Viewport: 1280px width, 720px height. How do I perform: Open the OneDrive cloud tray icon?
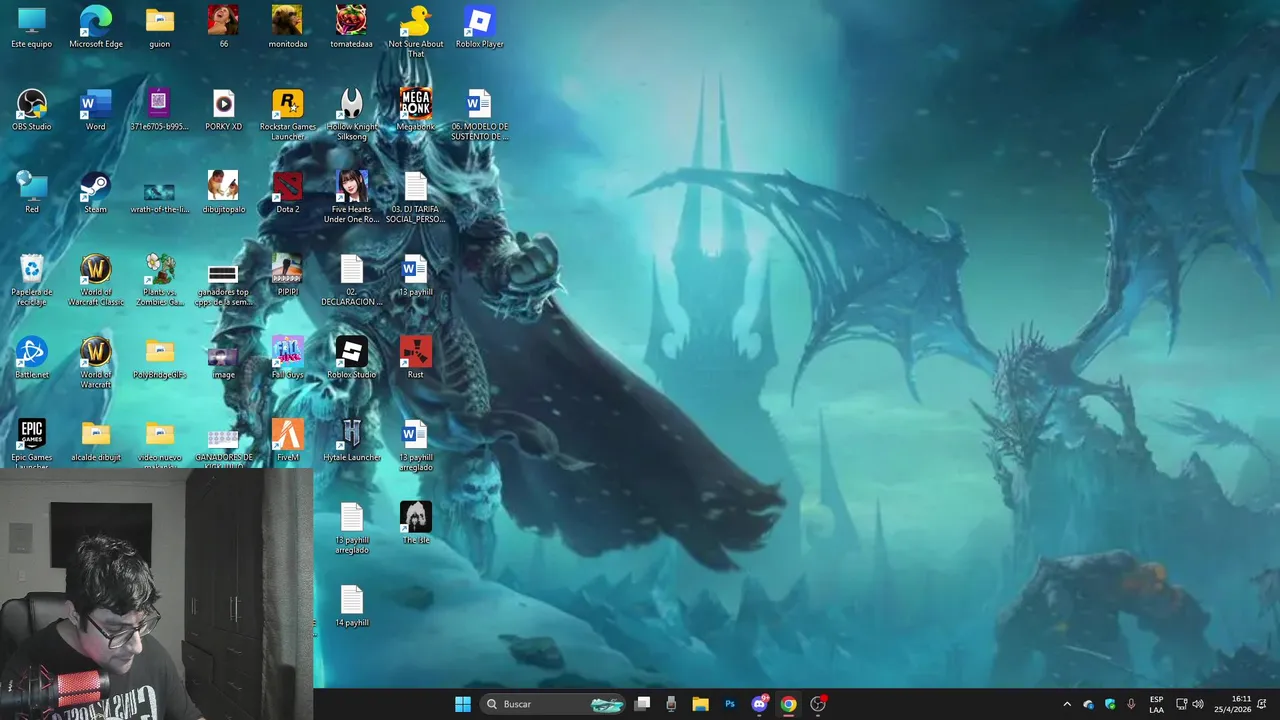click(1088, 704)
